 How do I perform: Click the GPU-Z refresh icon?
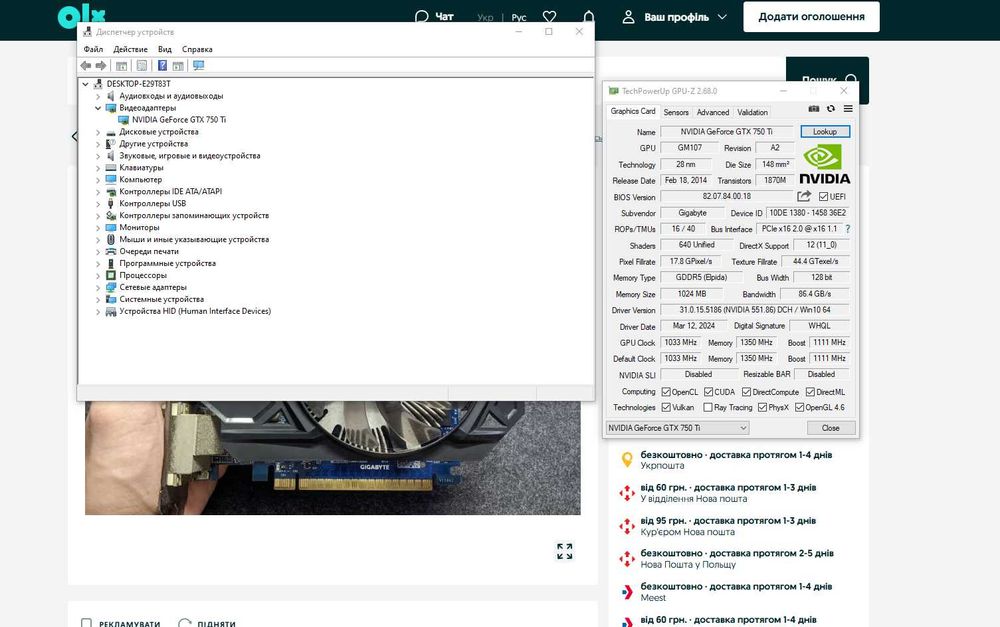(831, 109)
